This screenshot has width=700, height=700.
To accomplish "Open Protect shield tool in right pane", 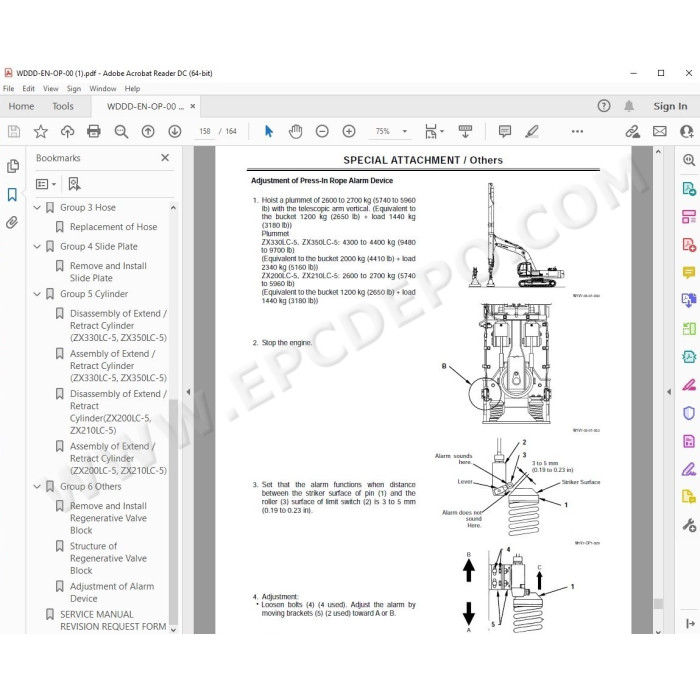I will point(689,413).
